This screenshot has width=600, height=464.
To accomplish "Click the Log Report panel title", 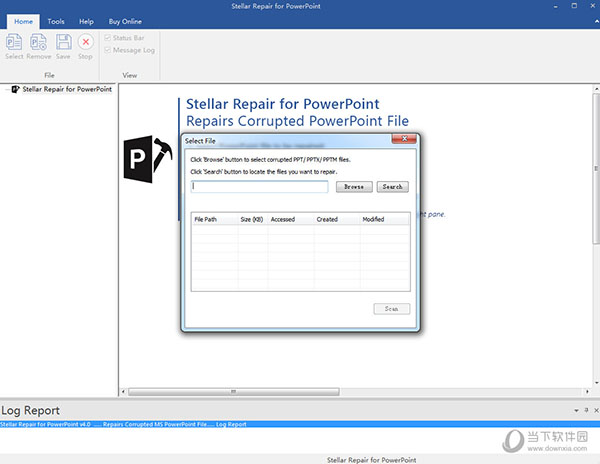I will 30,410.
